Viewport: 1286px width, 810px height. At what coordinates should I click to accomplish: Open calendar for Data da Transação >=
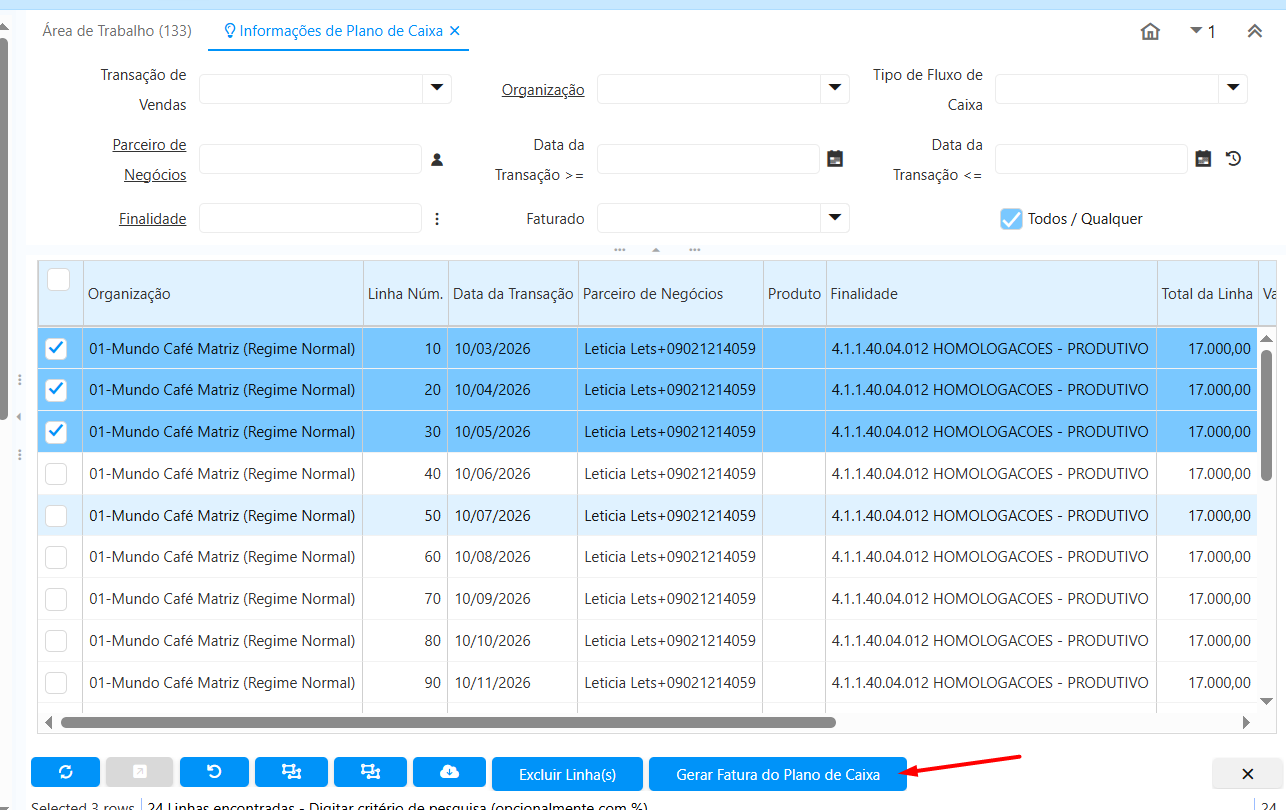(x=835, y=158)
